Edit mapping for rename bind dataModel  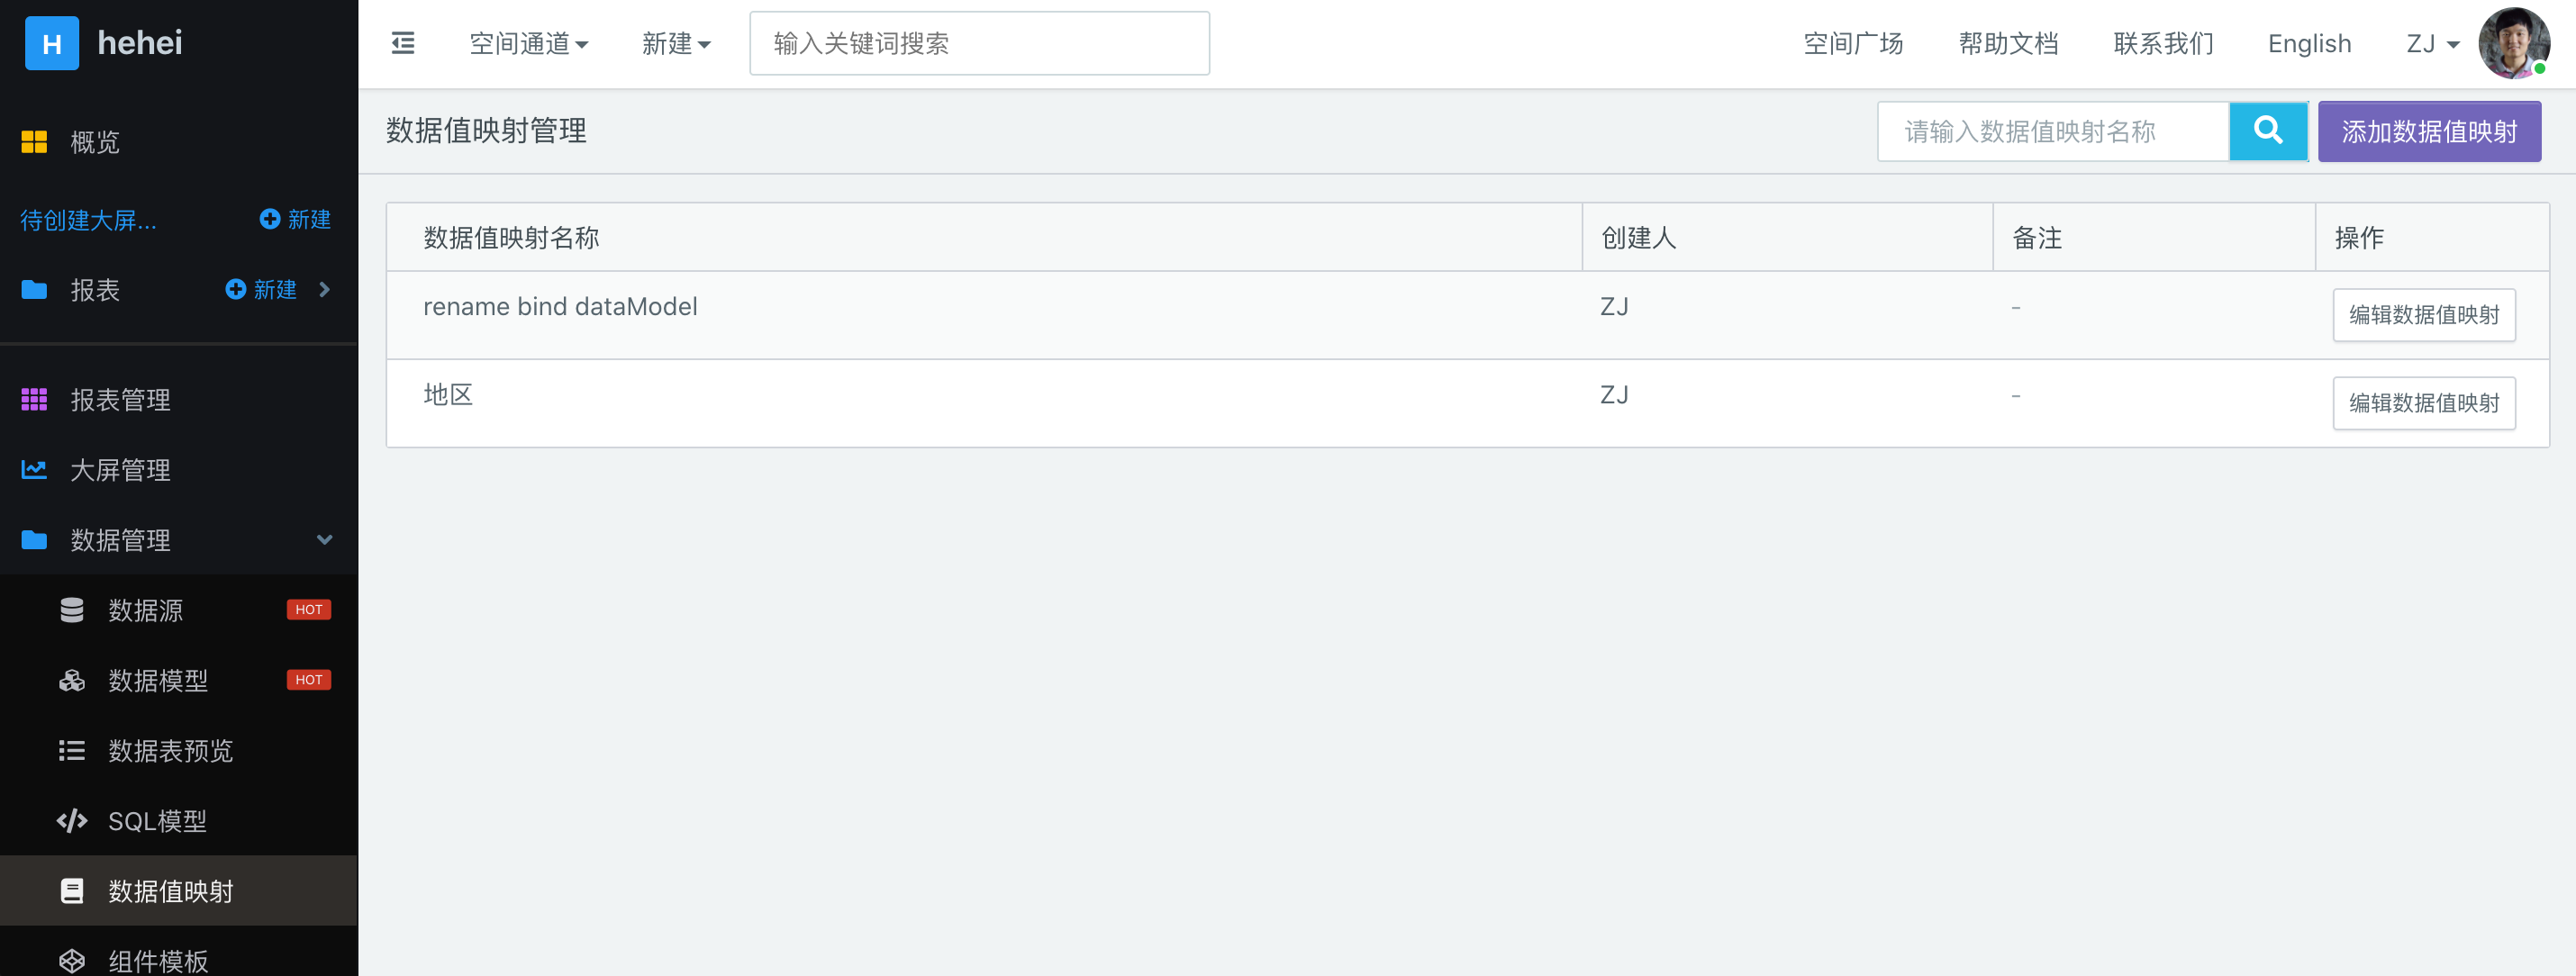click(2424, 315)
